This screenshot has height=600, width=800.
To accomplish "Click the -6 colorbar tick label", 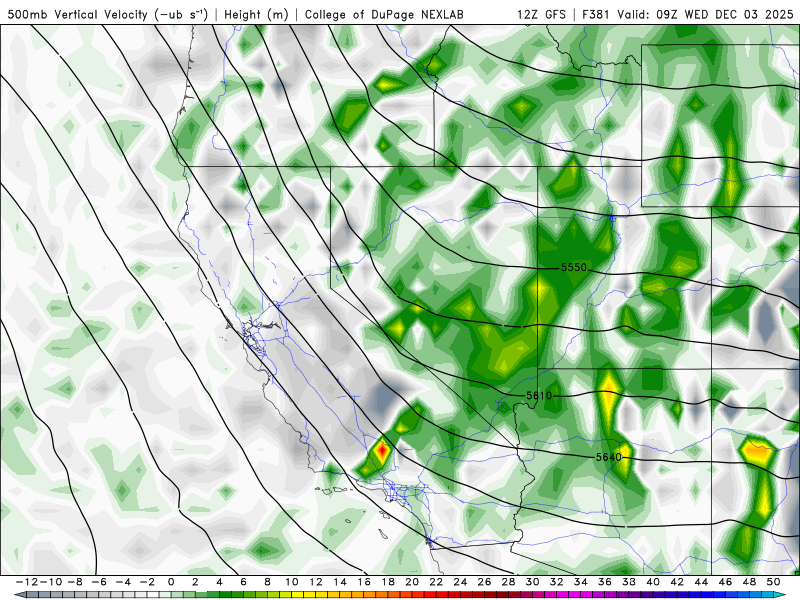I will pos(99,582).
